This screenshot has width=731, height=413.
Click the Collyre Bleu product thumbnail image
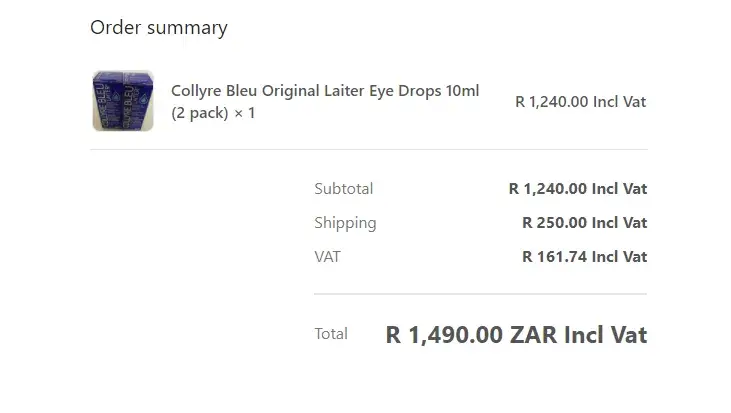[122, 101]
